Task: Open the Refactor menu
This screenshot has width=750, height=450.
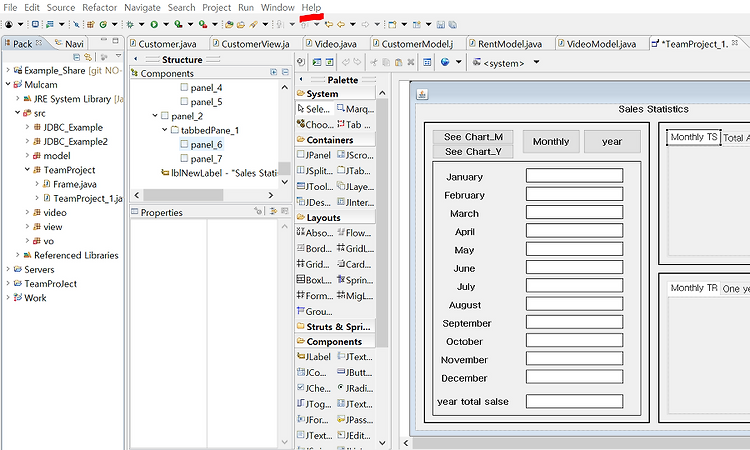Action: pyautogui.click(x=99, y=8)
